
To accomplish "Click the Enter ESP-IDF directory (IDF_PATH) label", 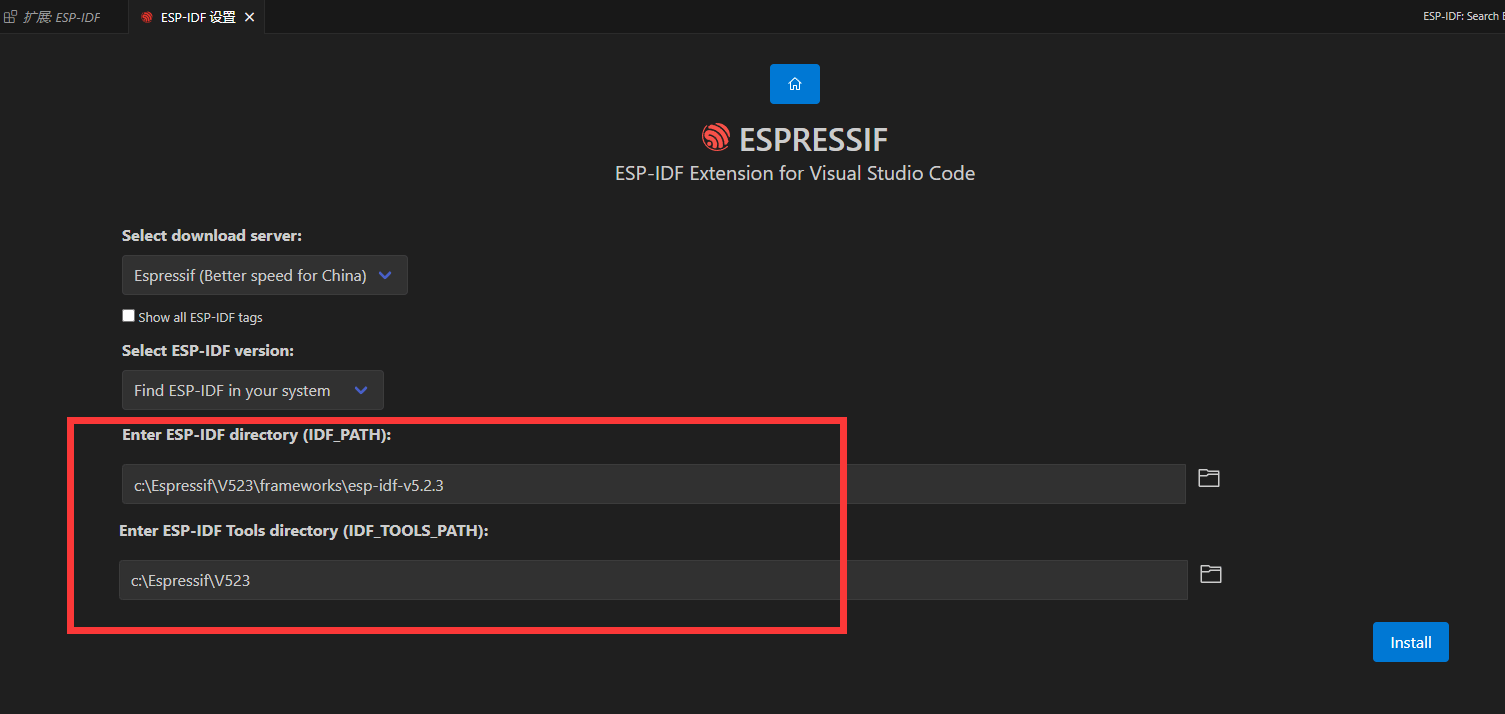I will pos(256,435).
